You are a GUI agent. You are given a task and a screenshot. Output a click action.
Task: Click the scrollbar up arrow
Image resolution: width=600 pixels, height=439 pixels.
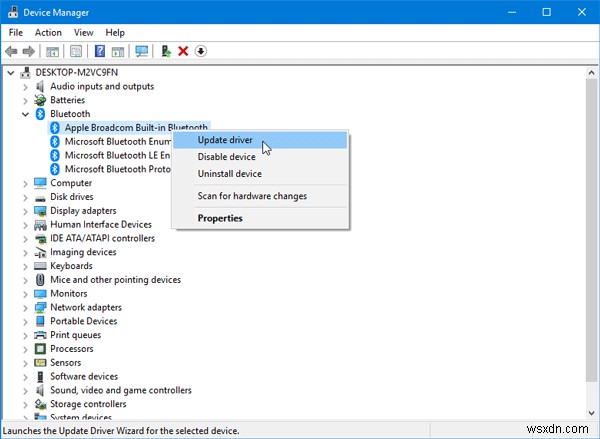click(x=592, y=73)
